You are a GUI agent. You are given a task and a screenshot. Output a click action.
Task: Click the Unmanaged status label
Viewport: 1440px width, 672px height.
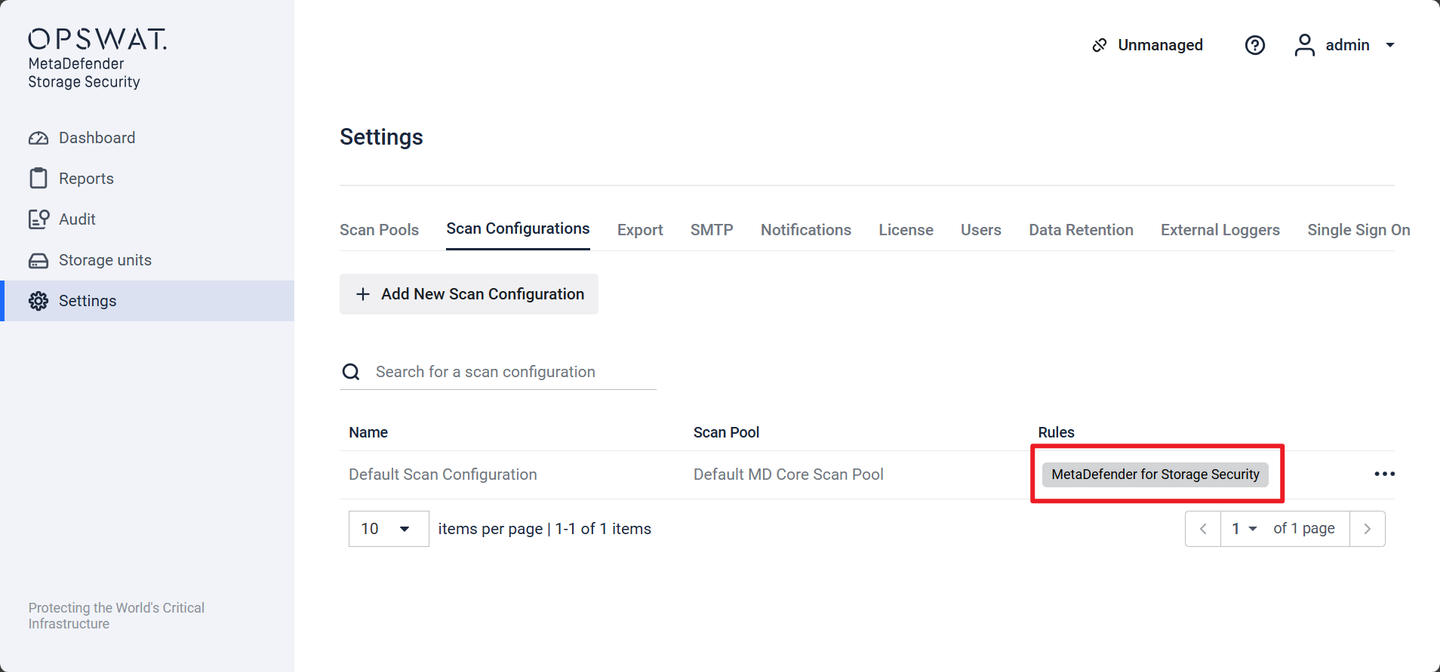[1160, 45]
